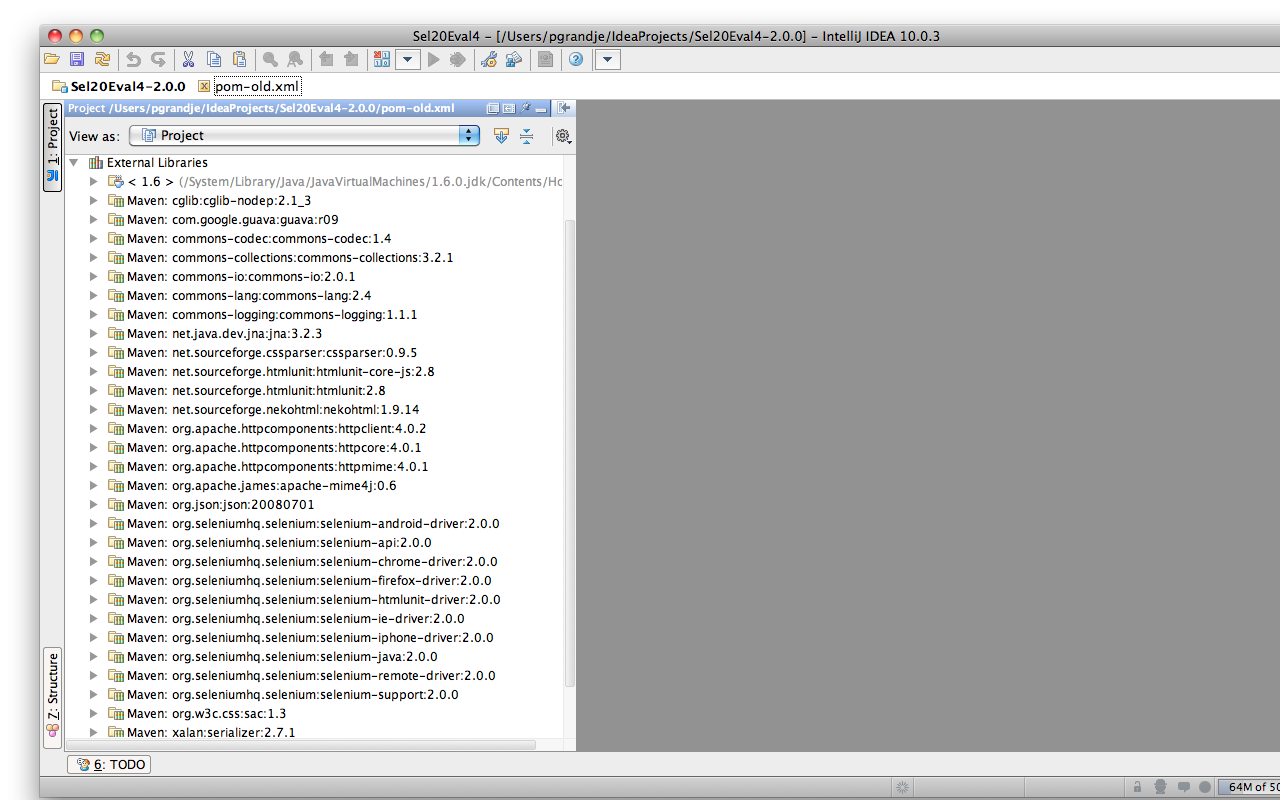
Task: Click commons-lang:commons-lang:2.4 library icon
Action: pyautogui.click(x=115, y=295)
